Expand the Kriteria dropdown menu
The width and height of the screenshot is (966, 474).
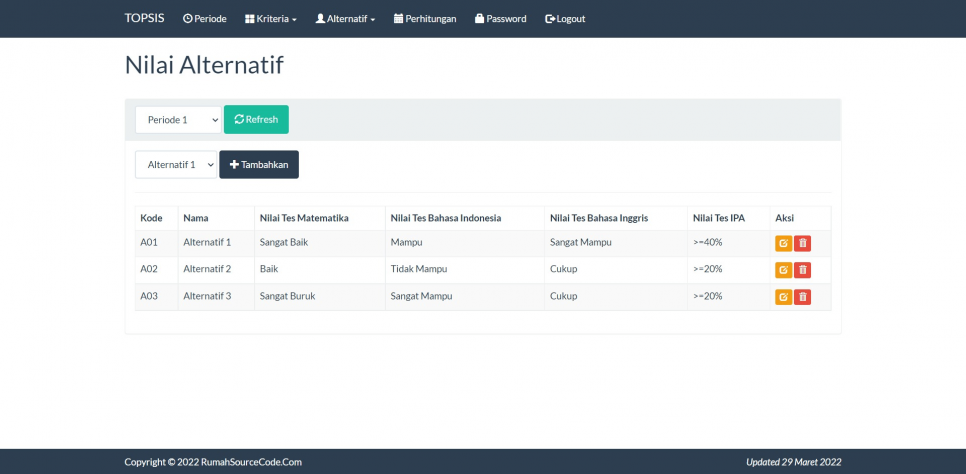272,19
